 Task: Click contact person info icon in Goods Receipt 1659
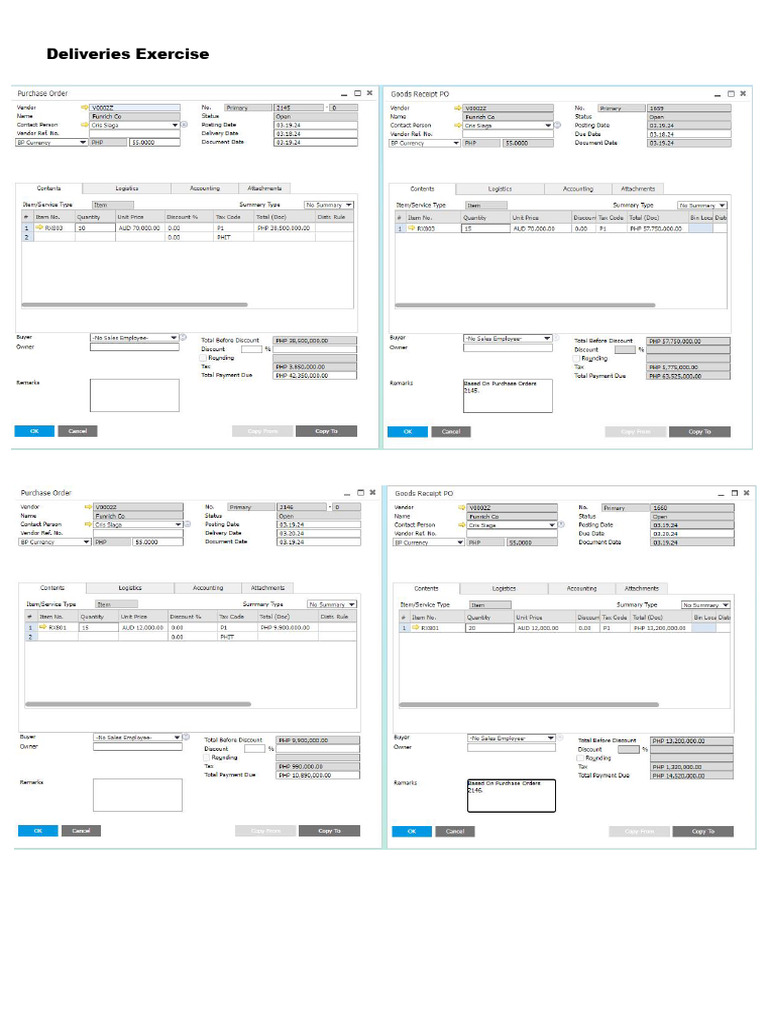(558, 125)
